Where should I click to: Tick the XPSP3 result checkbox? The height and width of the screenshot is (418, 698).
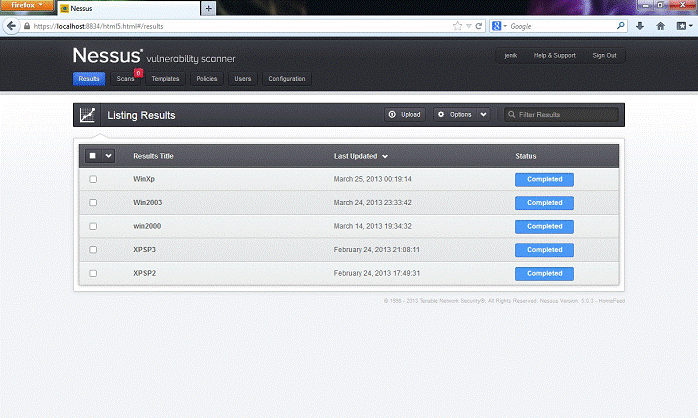[x=93, y=250]
